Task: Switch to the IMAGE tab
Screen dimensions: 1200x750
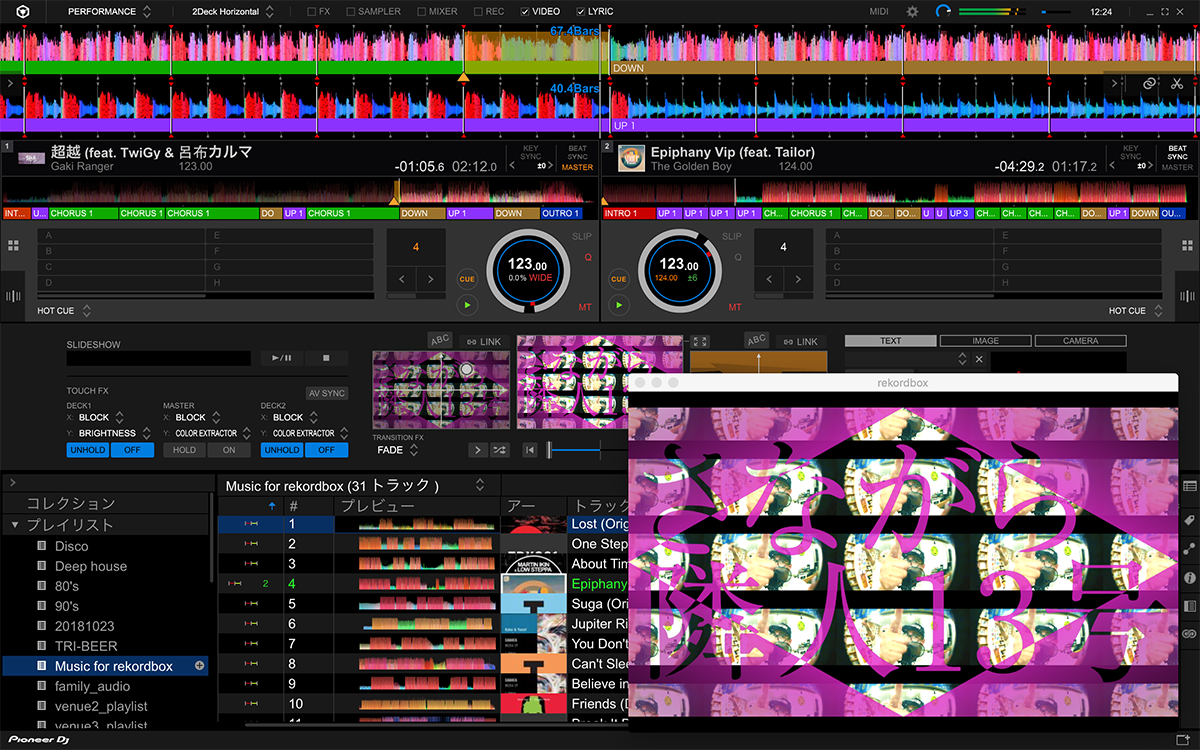Action: (985, 341)
